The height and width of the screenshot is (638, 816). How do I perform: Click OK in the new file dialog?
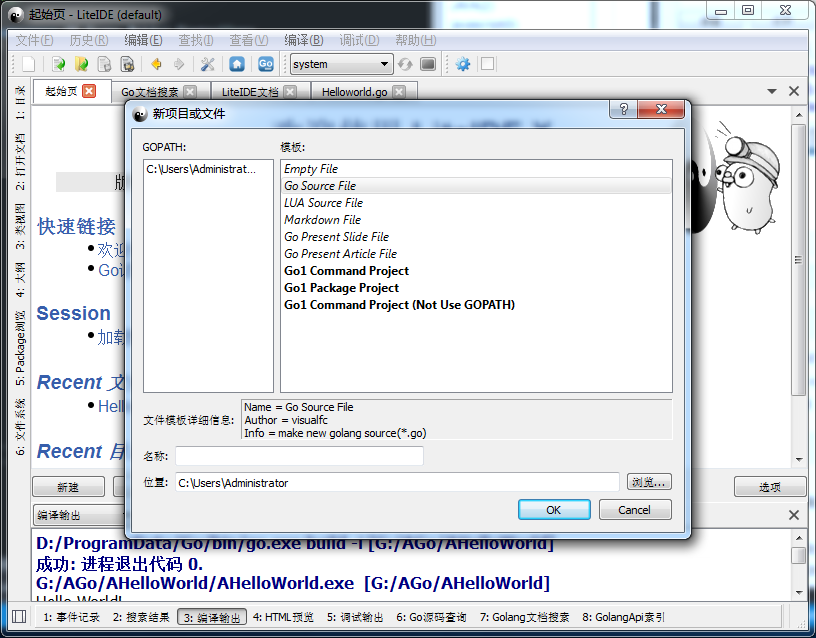(x=554, y=509)
